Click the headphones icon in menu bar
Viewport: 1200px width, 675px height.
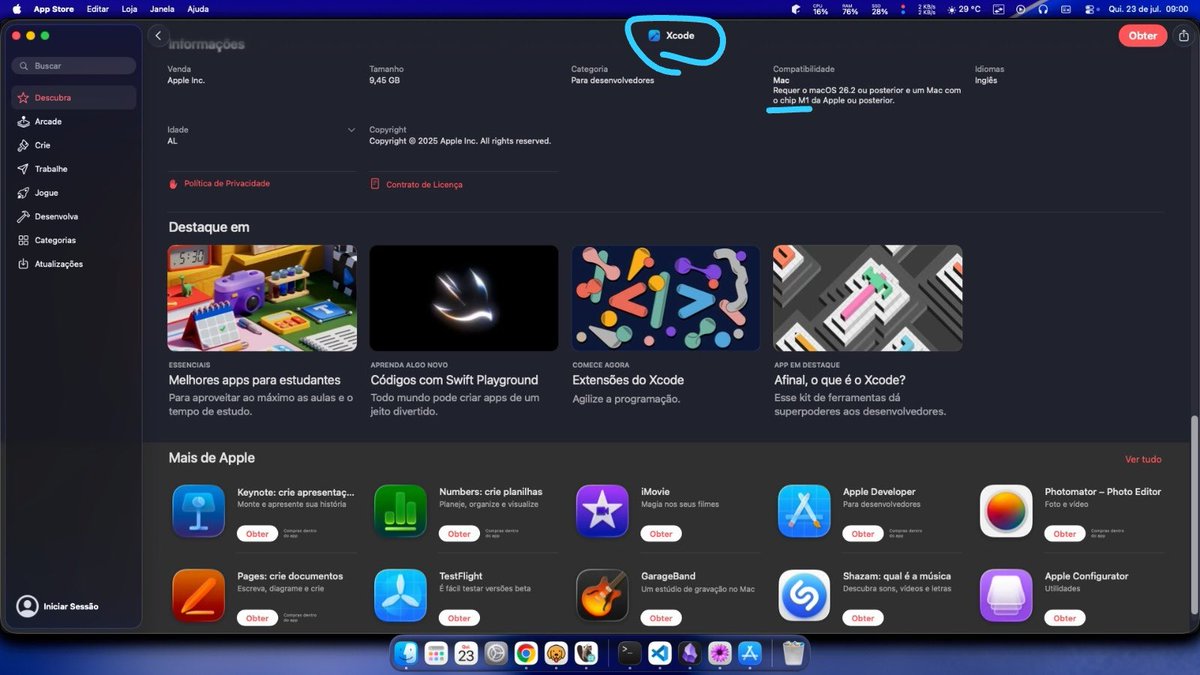(1042, 9)
